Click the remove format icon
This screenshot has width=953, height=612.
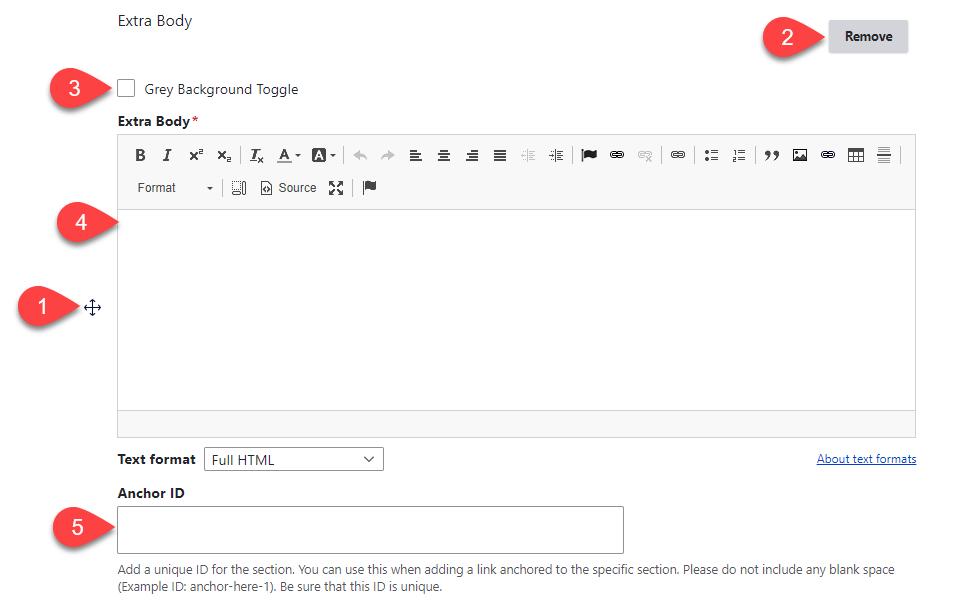tap(256, 155)
